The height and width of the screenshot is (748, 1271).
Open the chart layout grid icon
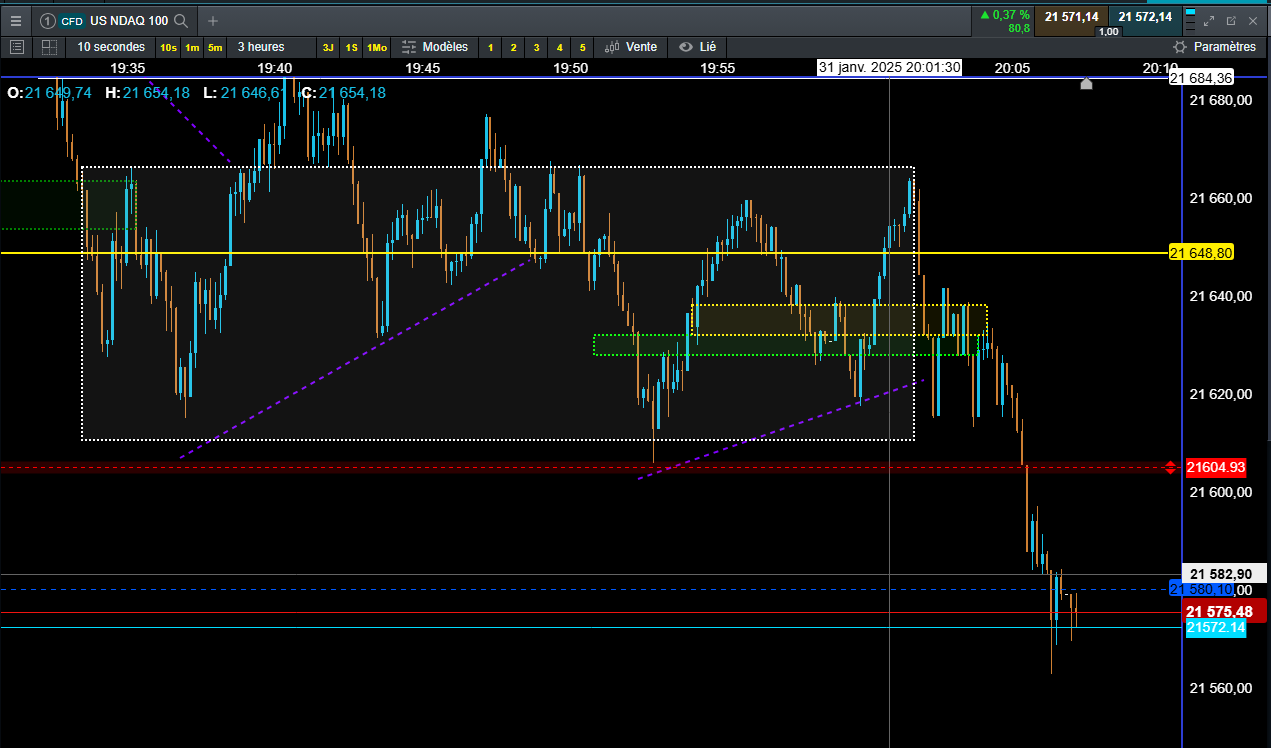point(49,47)
